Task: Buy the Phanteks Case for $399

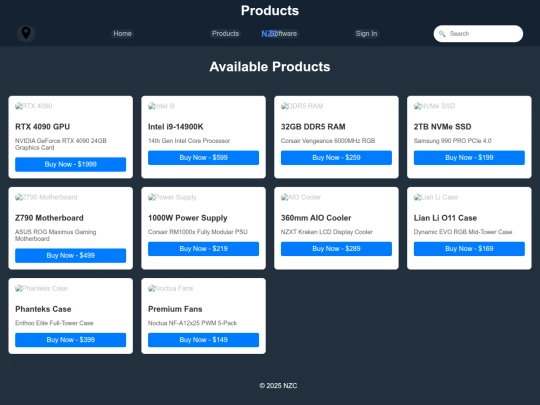Action: click(x=71, y=340)
